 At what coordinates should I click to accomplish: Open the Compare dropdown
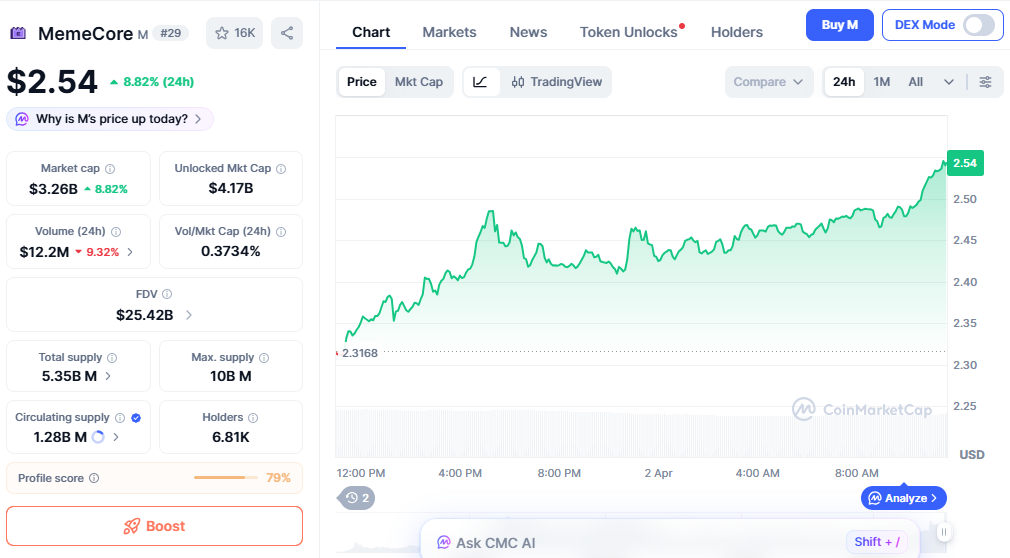(768, 82)
